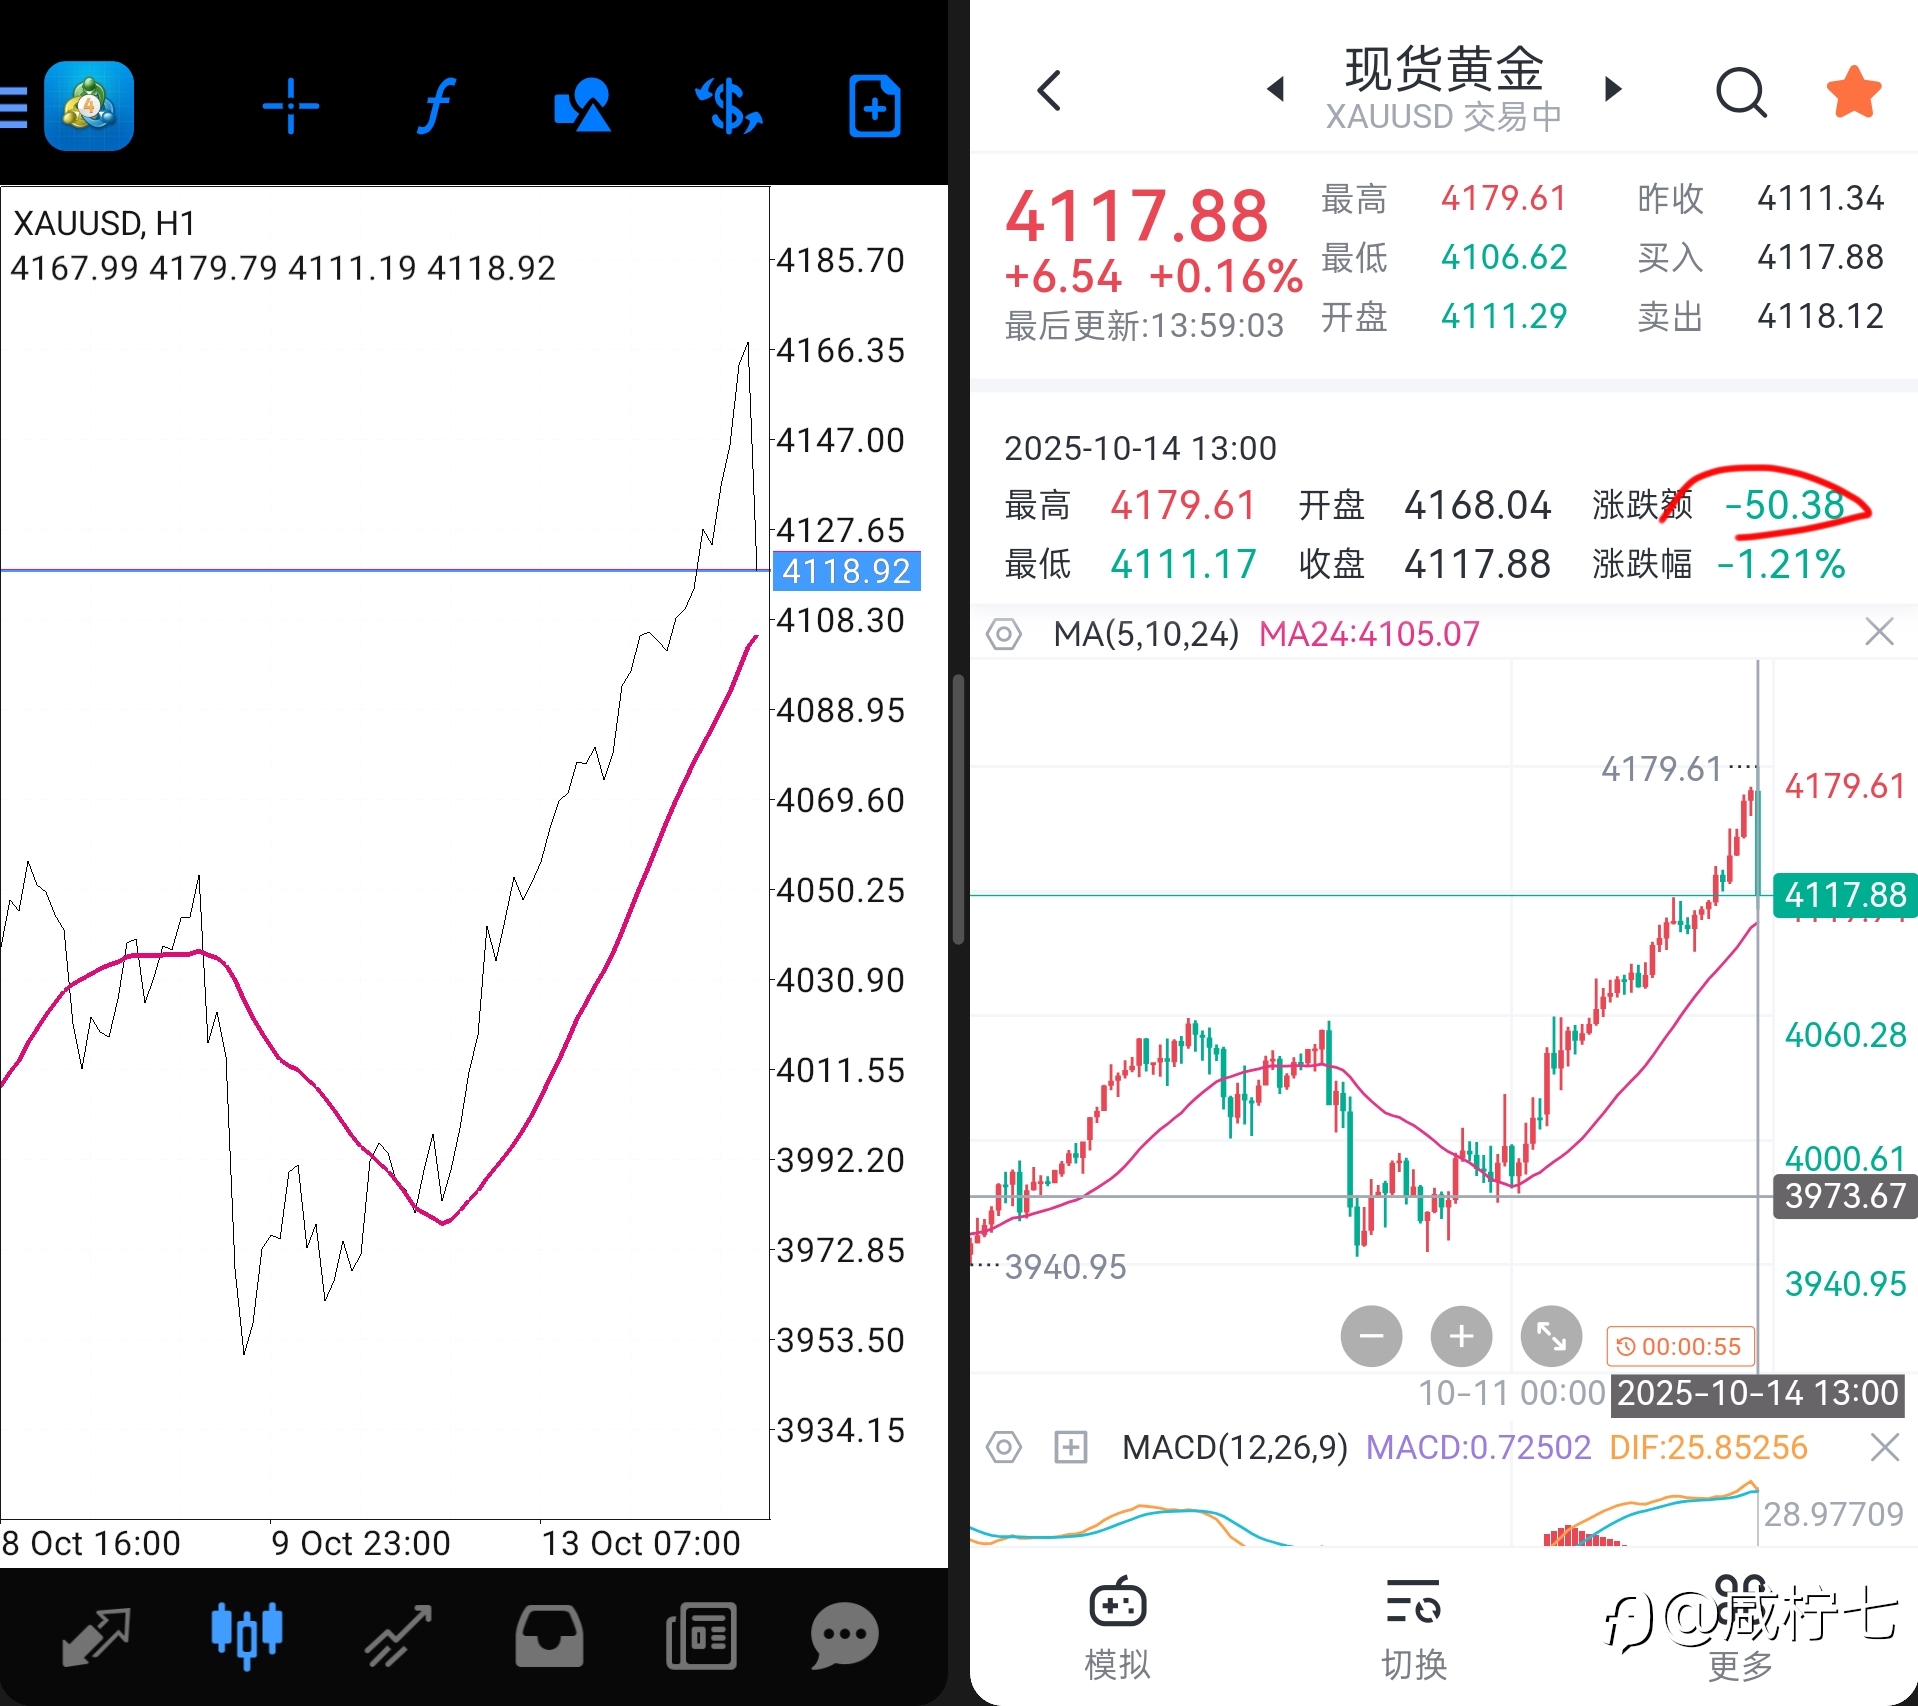The width and height of the screenshot is (1918, 1706).
Task: Open the Chart tab in MT4
Action: coord(246,1636)
